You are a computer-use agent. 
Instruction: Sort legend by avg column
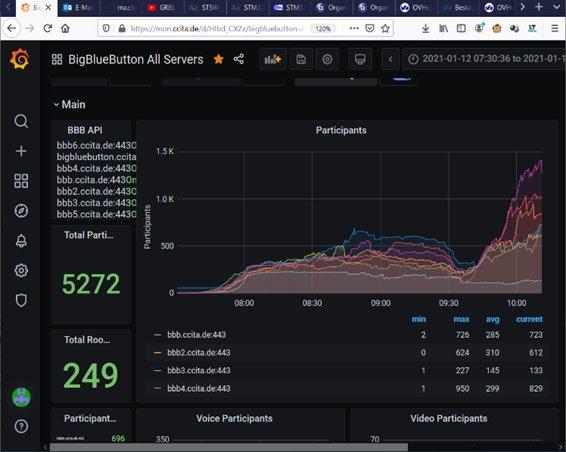(493, 319)
